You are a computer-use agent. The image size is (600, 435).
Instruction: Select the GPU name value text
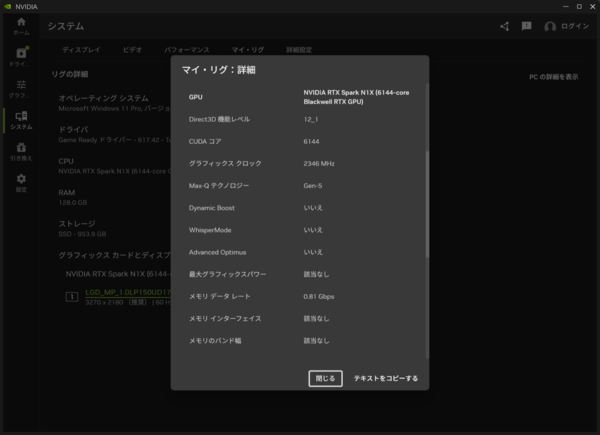click(x=356, y=97)
